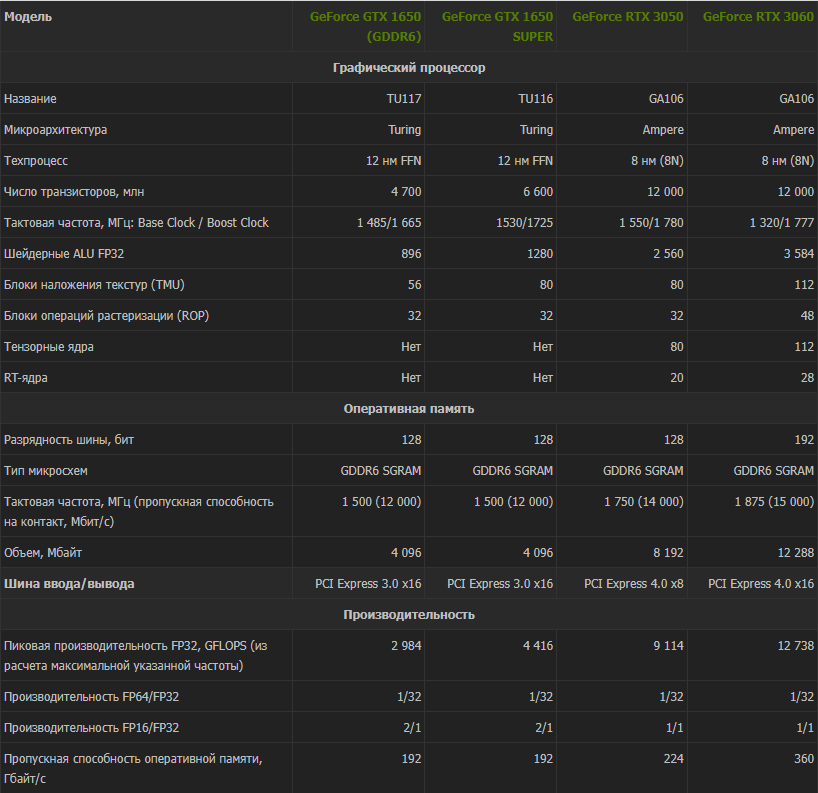Select the 4 416 GFLOPS value
Viewport: 818px width, 793px height.
538,646
